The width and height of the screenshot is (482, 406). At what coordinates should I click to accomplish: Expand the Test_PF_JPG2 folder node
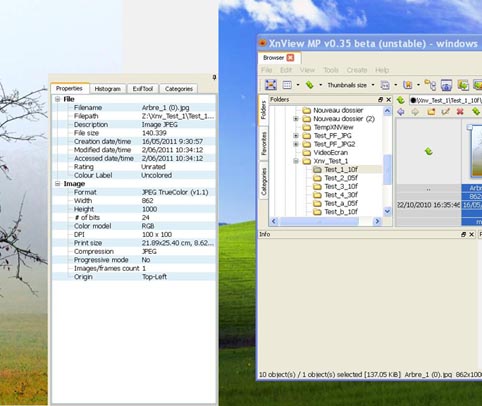[x=296, y=144]
